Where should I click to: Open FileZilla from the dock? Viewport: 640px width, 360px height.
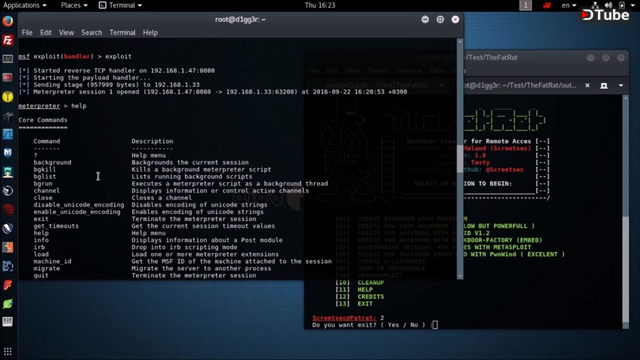[8, 40]
